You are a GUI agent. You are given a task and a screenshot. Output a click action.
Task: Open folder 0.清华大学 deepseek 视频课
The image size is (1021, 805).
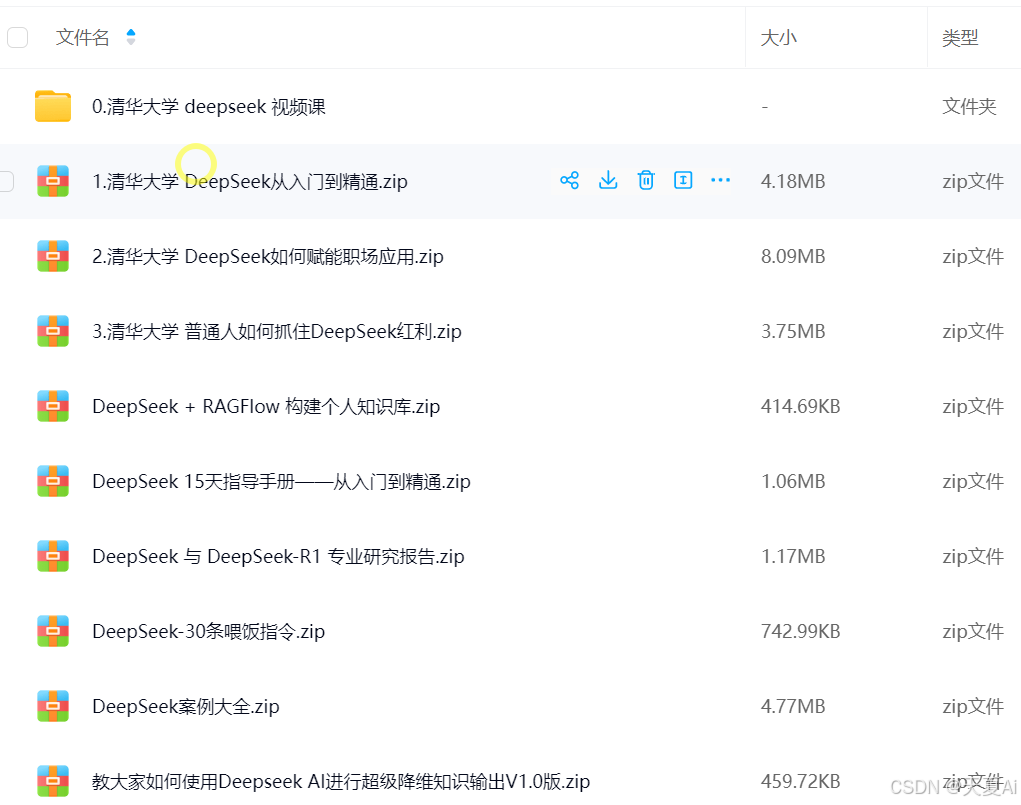(209, 106)
